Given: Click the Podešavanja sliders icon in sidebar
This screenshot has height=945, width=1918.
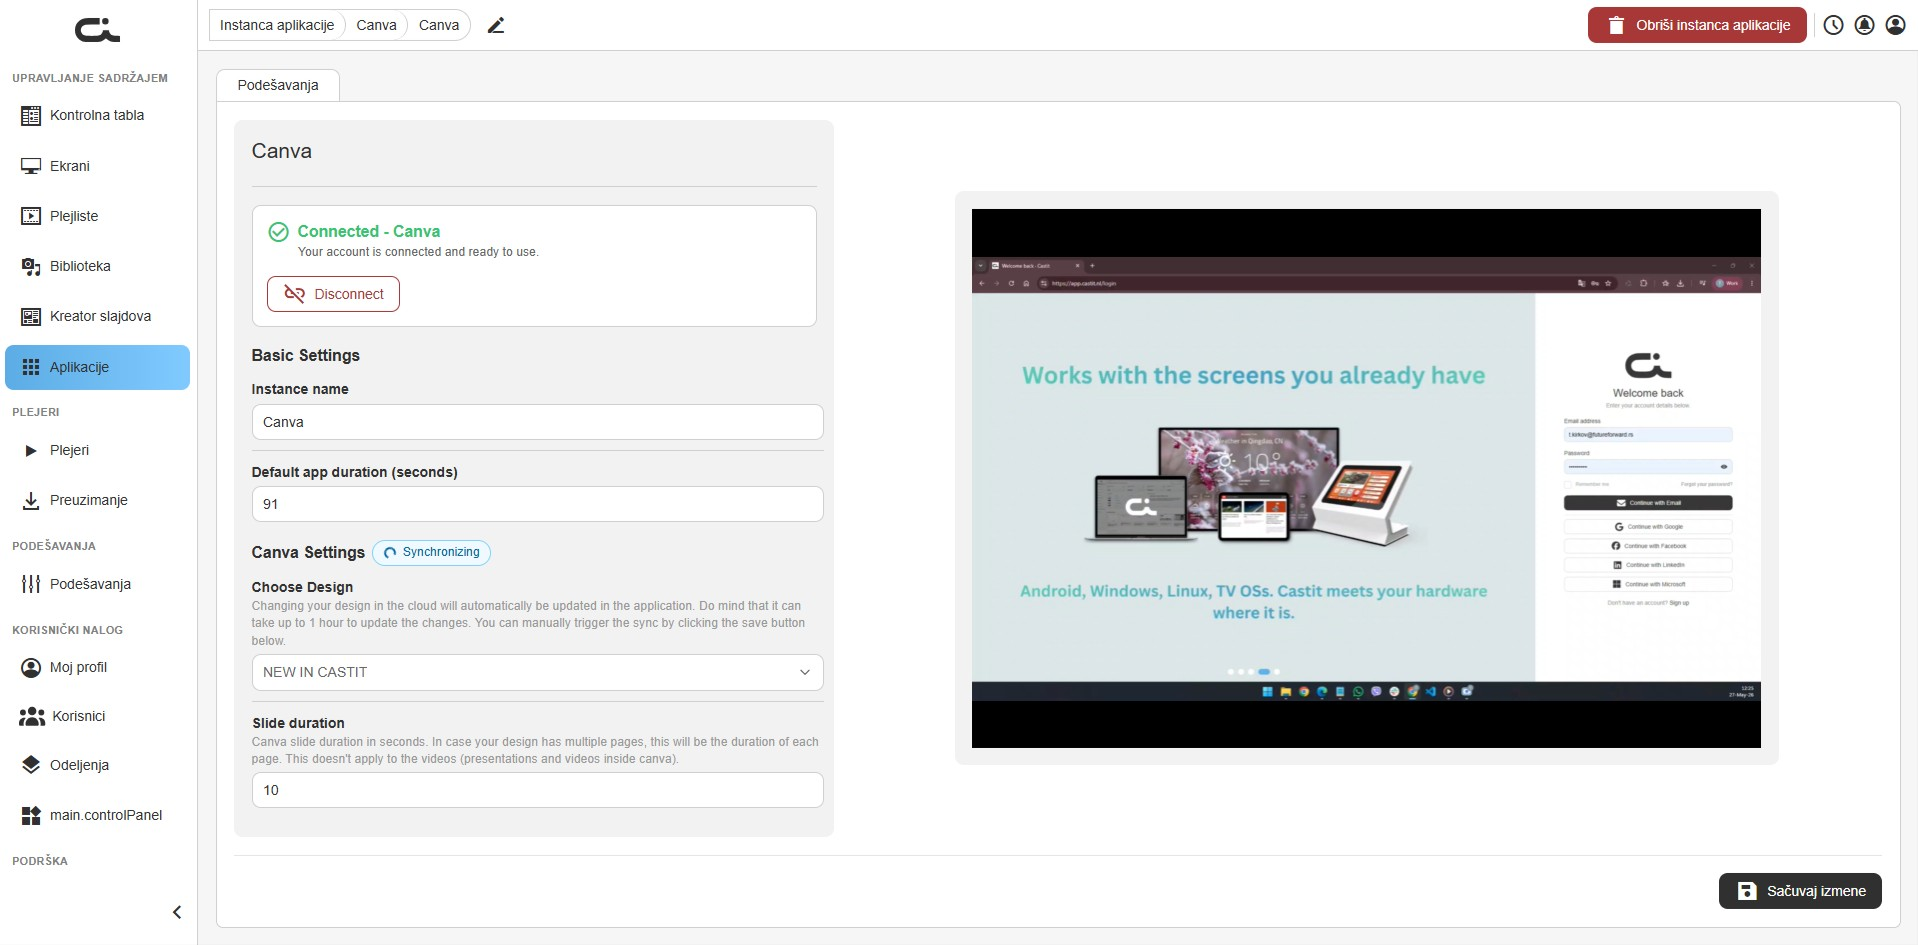Looking at the screenshot, I should (31, 584).
